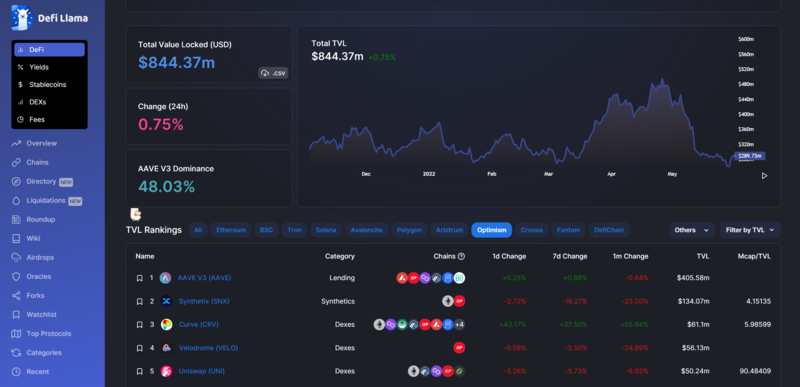The width and height of the screenshot is (800, 387).
Task: Filter rankings by Arbitrum
Action: (x=449, y=230)
